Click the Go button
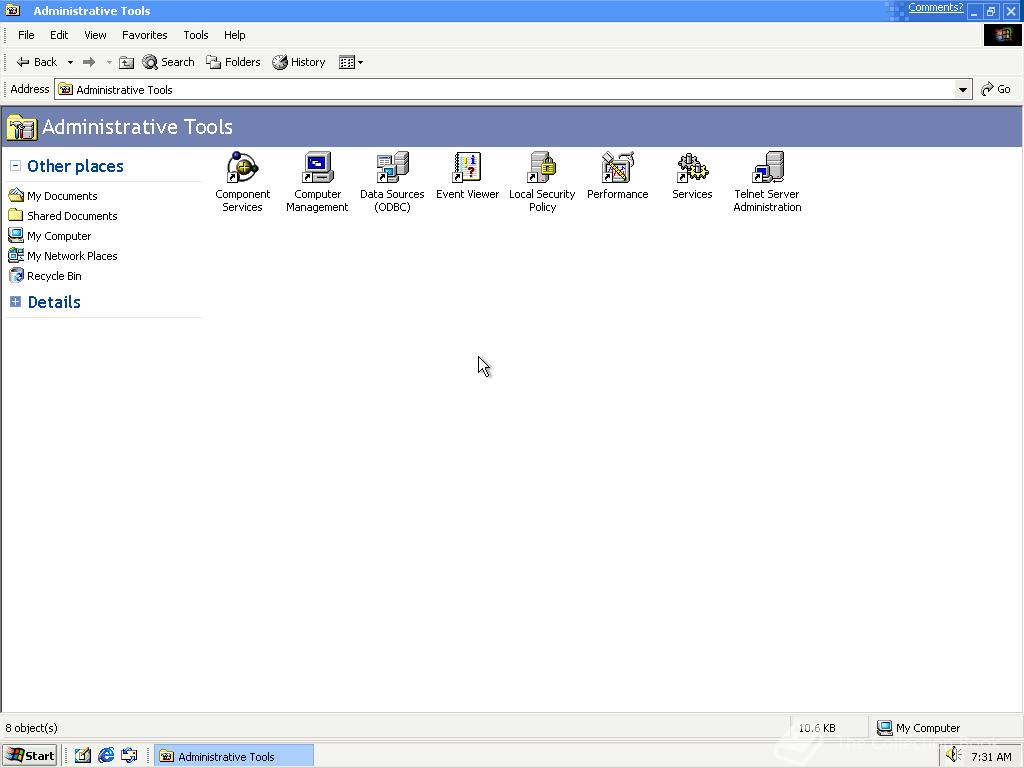Viewport: 1024px width, 768px height. (996, 89)
